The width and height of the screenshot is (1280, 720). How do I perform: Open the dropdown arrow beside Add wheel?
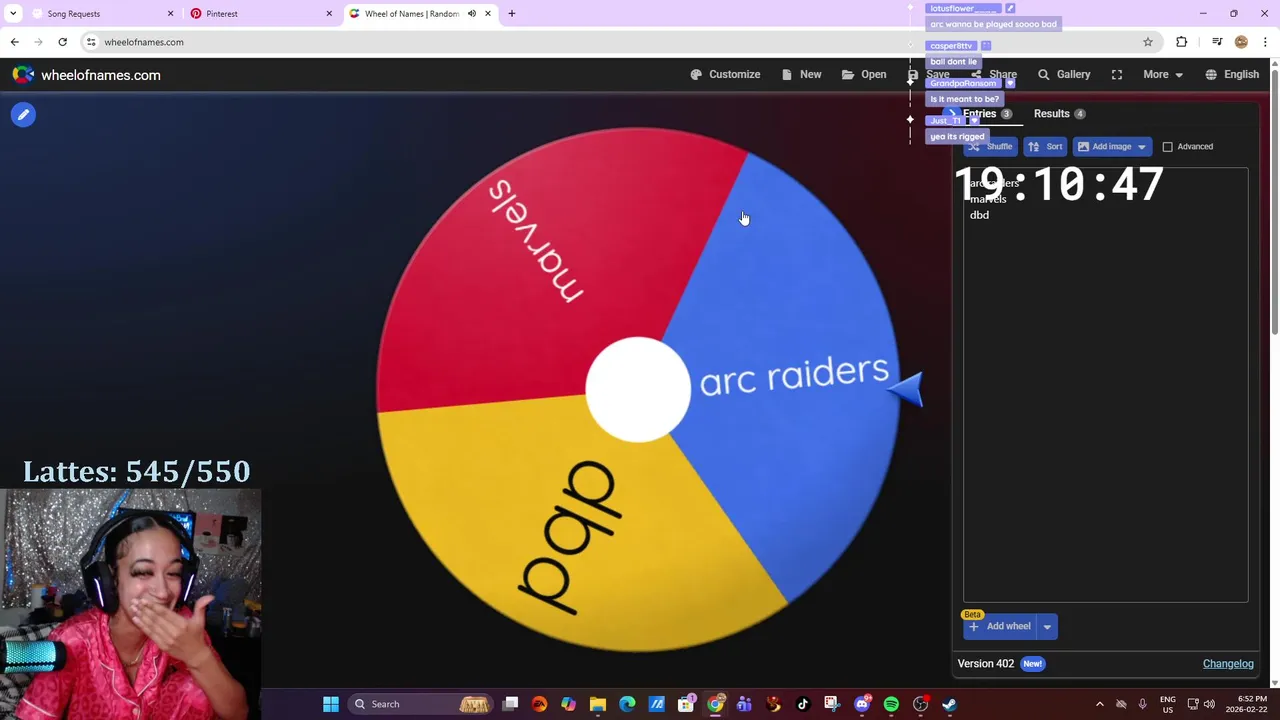point(1047,627)
